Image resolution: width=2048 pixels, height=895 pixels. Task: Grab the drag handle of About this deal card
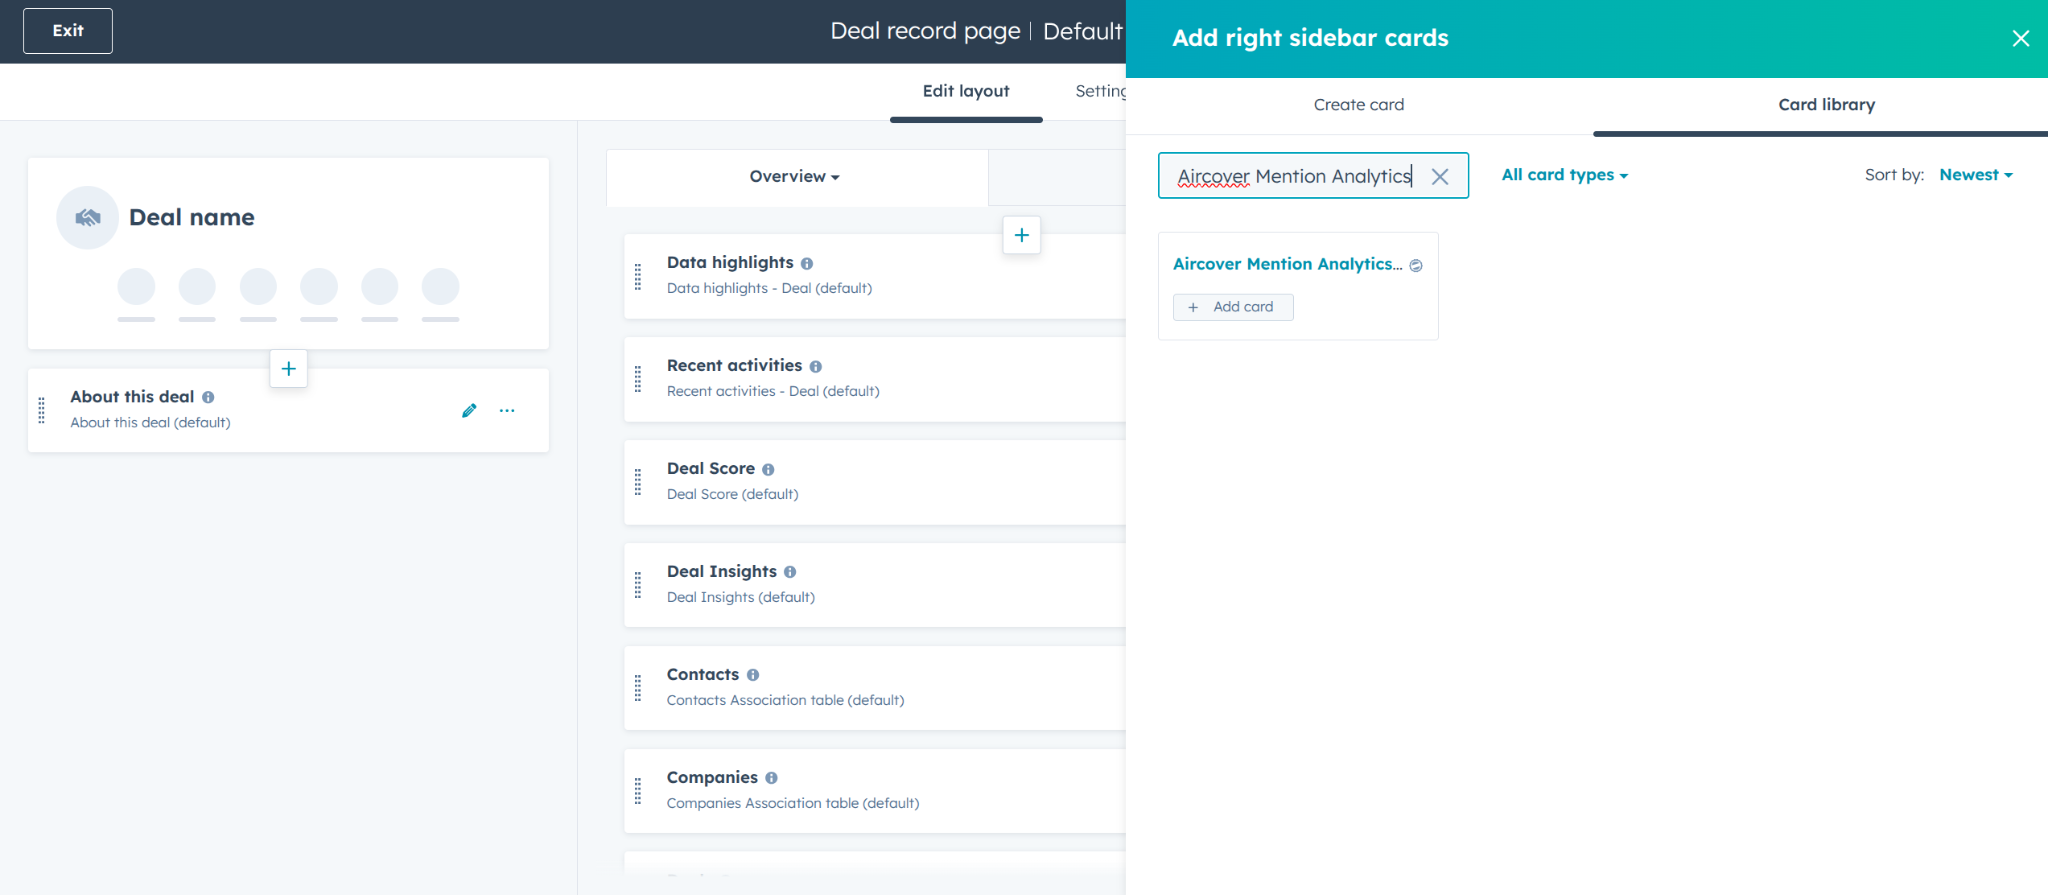[x=41, y=410]
